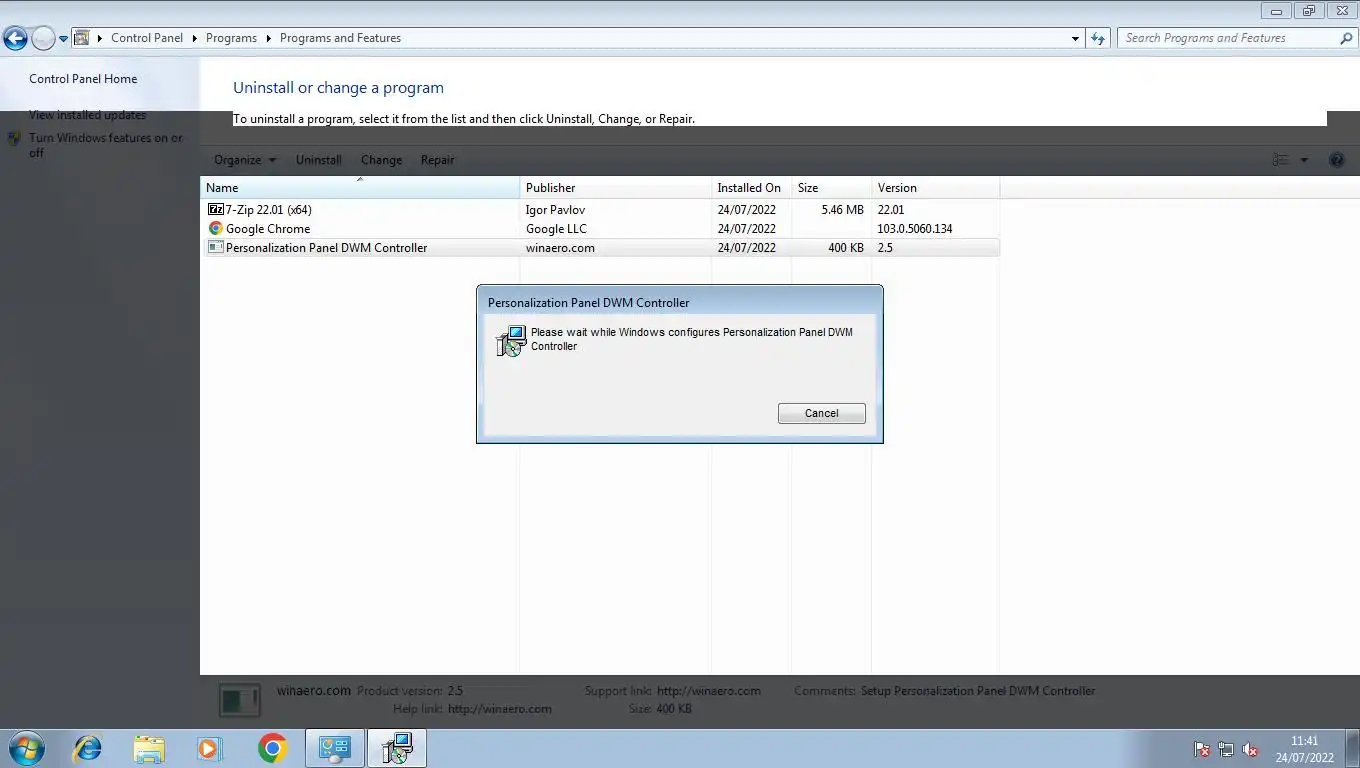
Task: Go back with the navigation back arrow
Action: pyautogui.click(x=15, y=39)
